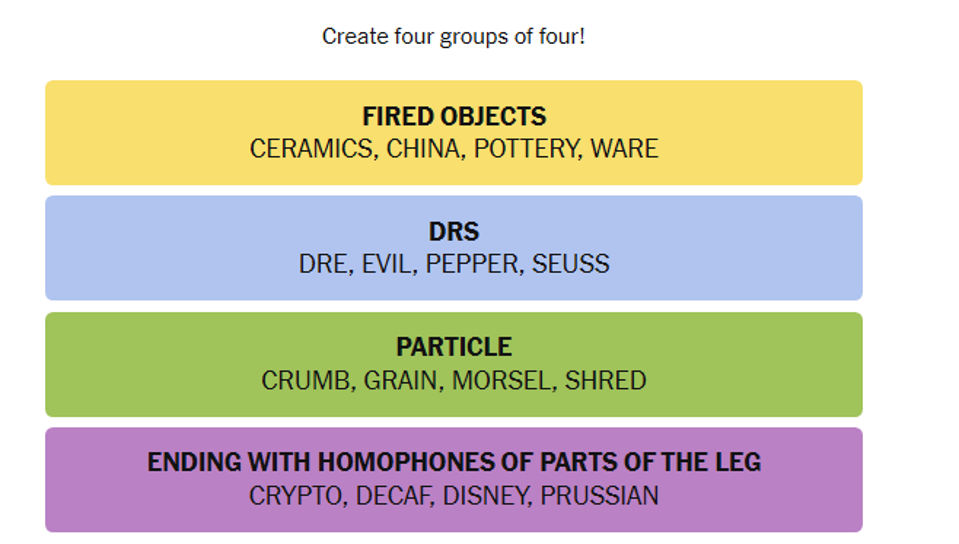This screenshot has height=544, width=959.
Task: Click the word SHRED
Action: [x=605, y=381]
